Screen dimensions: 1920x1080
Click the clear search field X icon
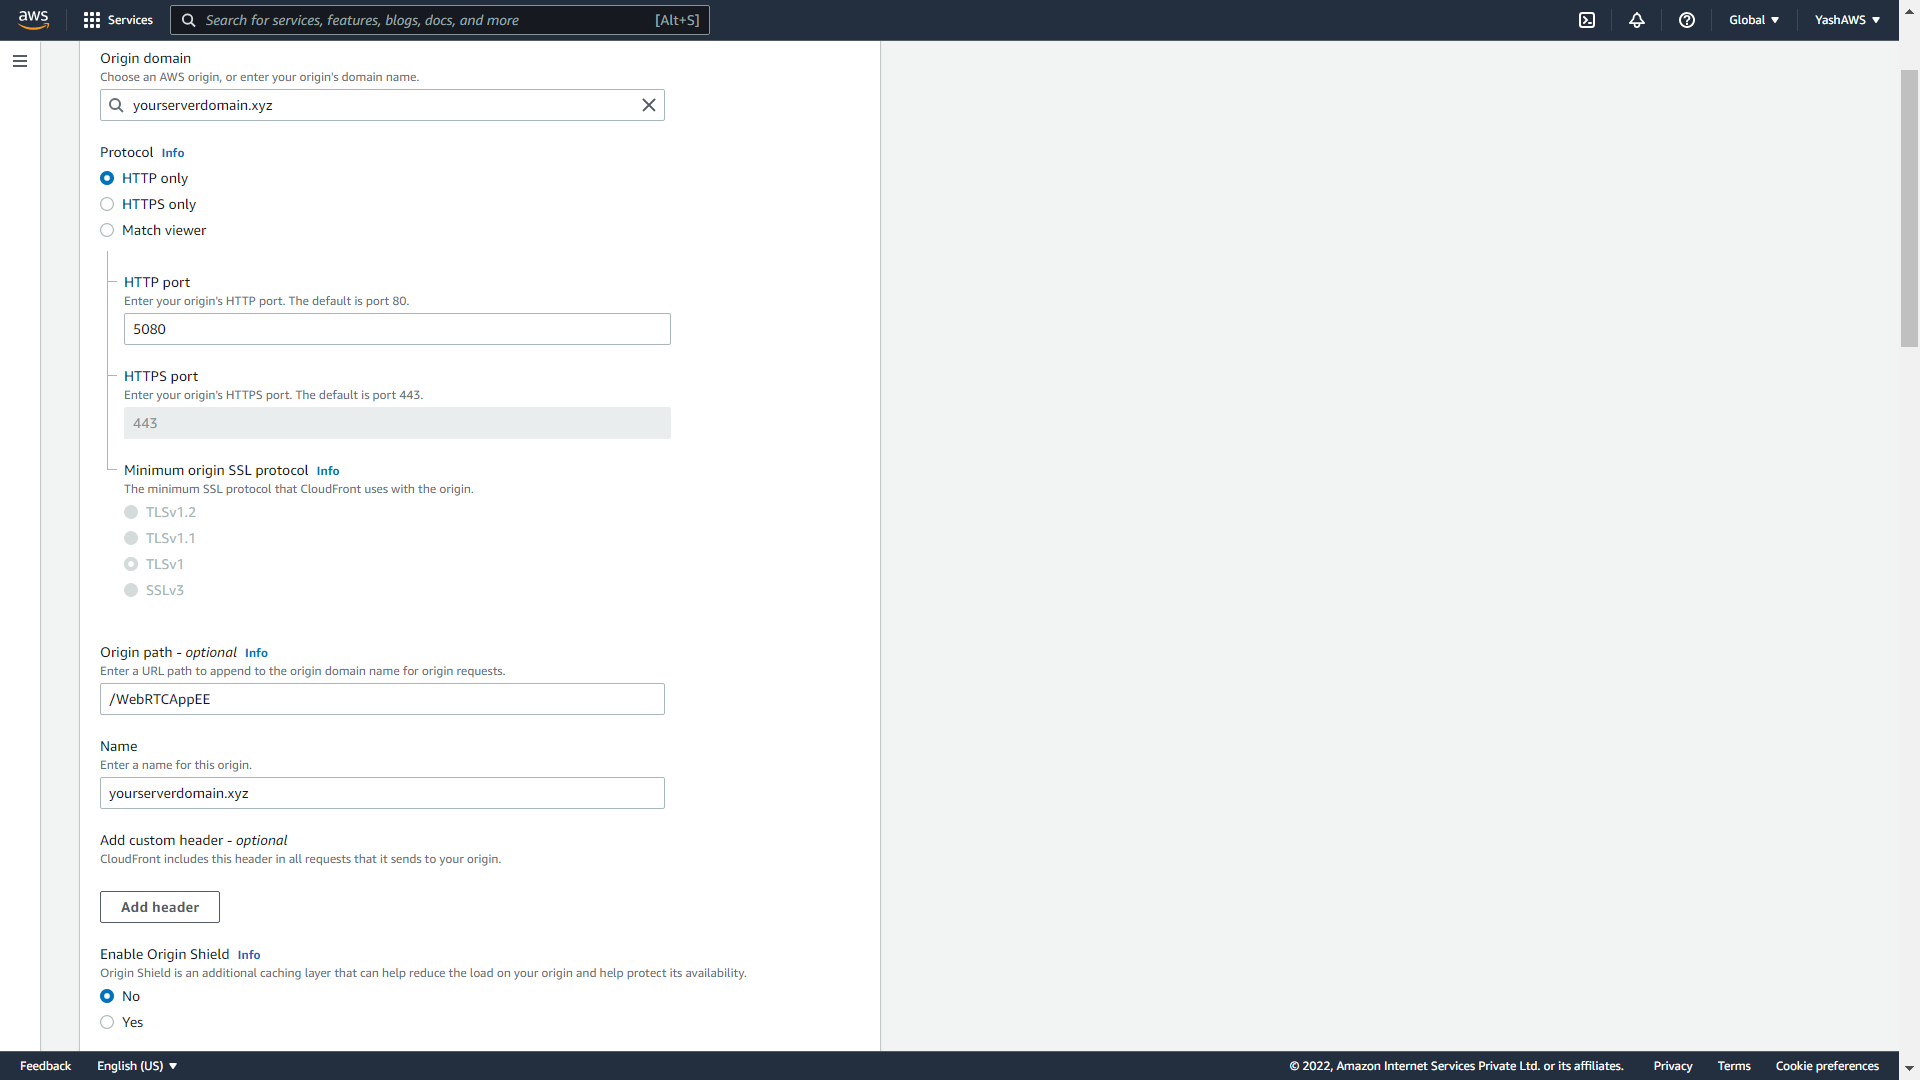point(647,105)
